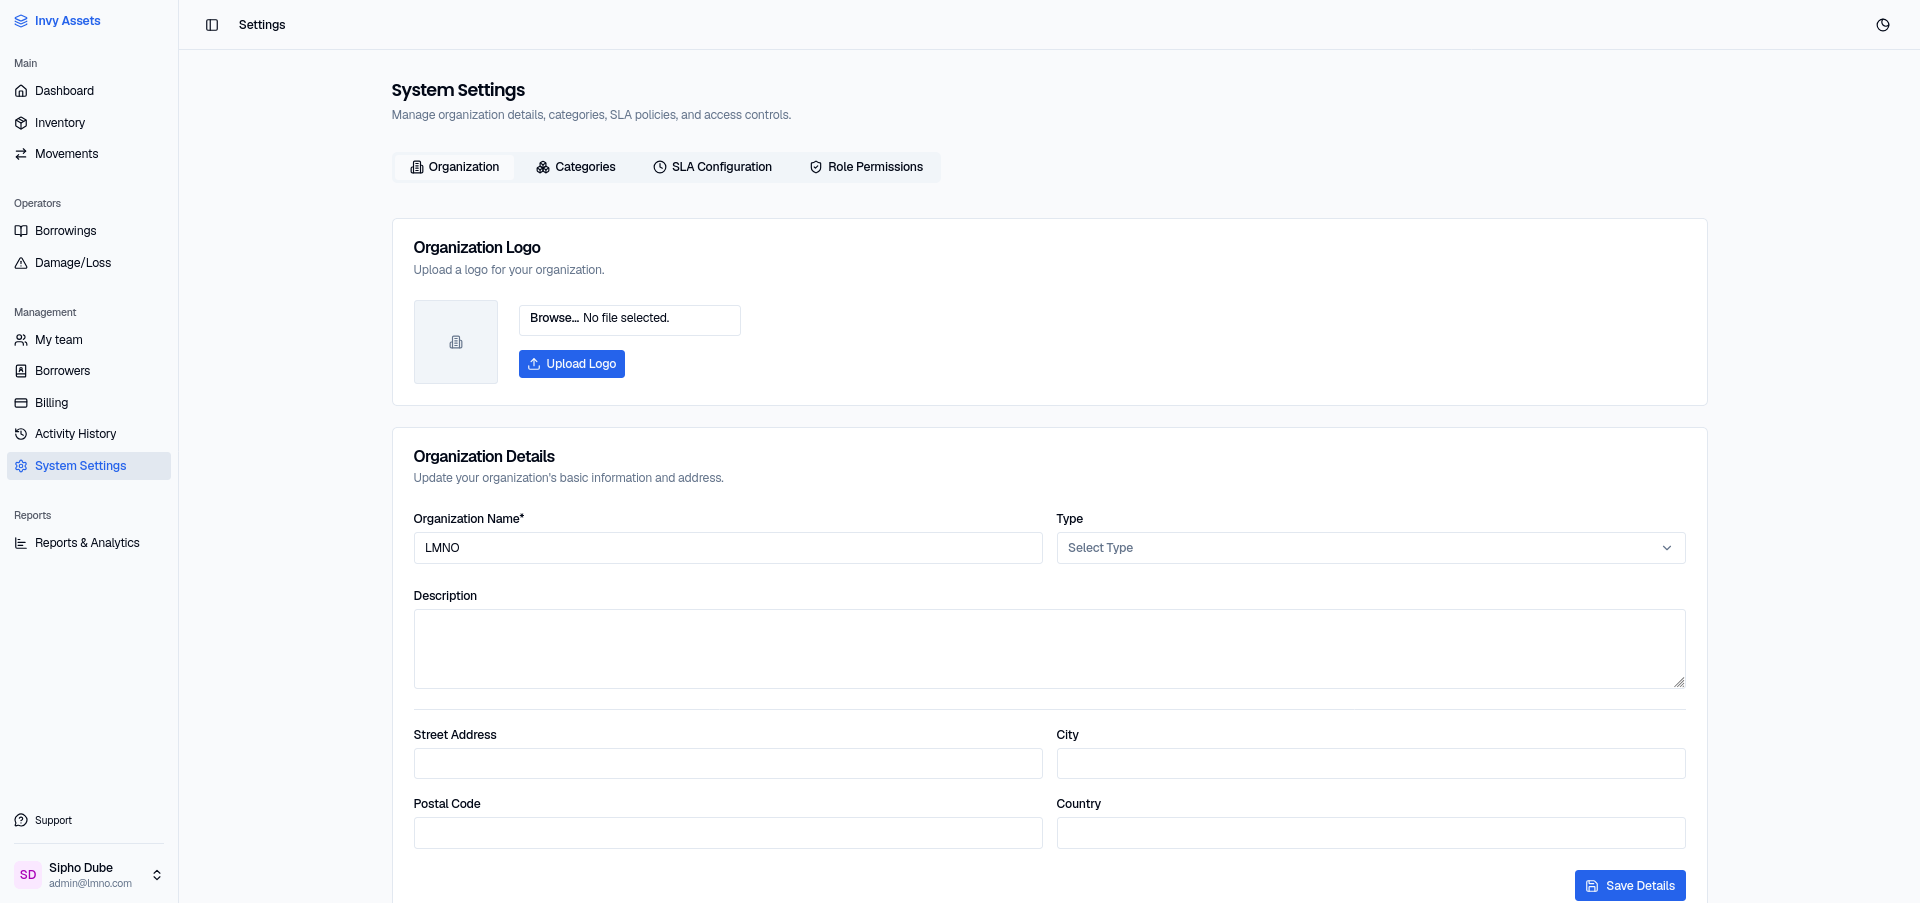Click the Country input field

pyautogui.click(x=1371, y=833)
